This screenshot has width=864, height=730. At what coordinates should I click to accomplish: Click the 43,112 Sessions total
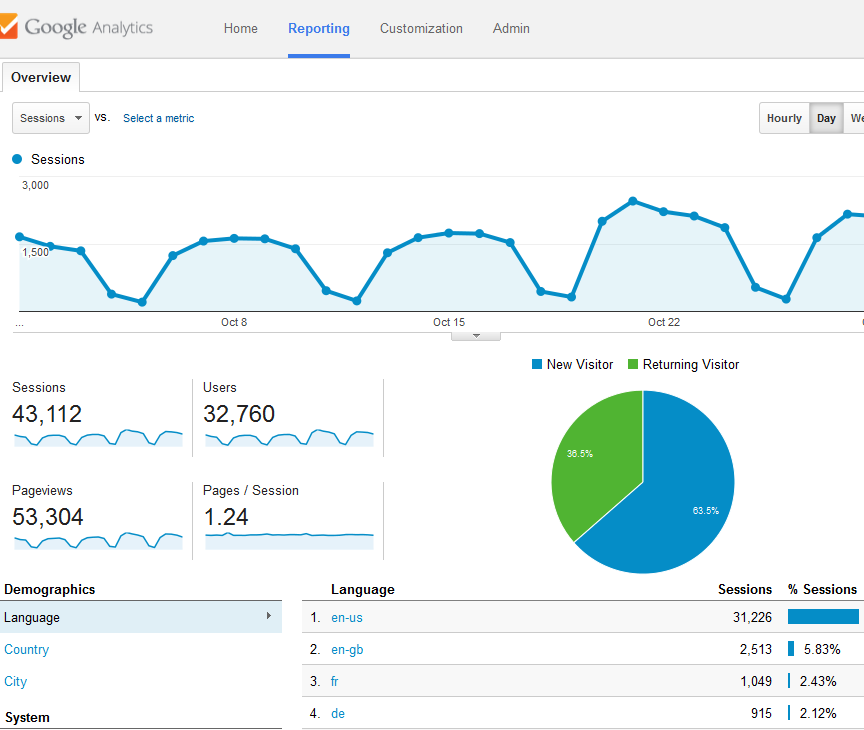[x=45, y=413]
